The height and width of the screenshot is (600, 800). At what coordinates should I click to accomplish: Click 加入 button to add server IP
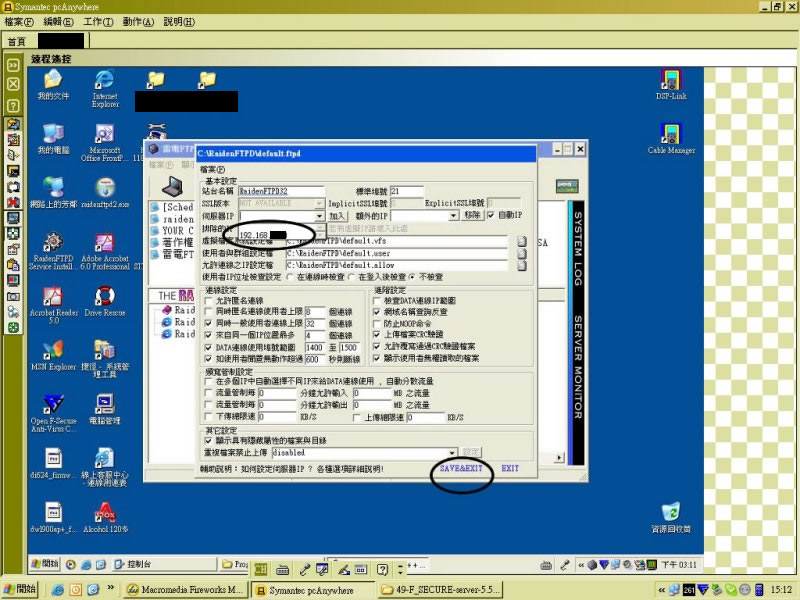(x=337, y=216)
